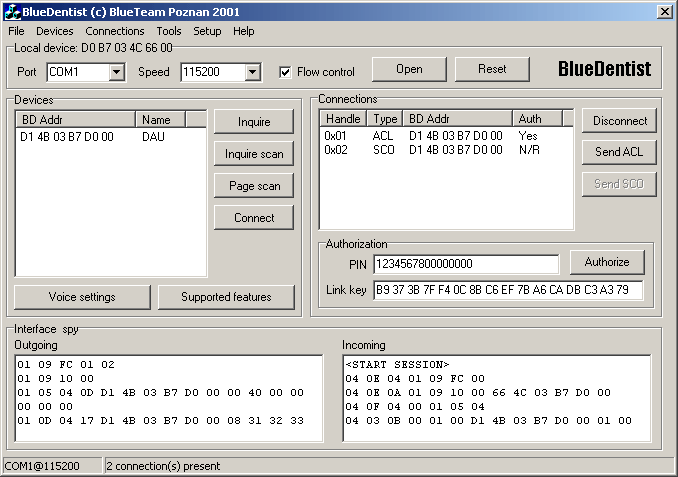Click the Send ACL button
The width and height of the screenshot is (678, 477).
tap(619, 152)
